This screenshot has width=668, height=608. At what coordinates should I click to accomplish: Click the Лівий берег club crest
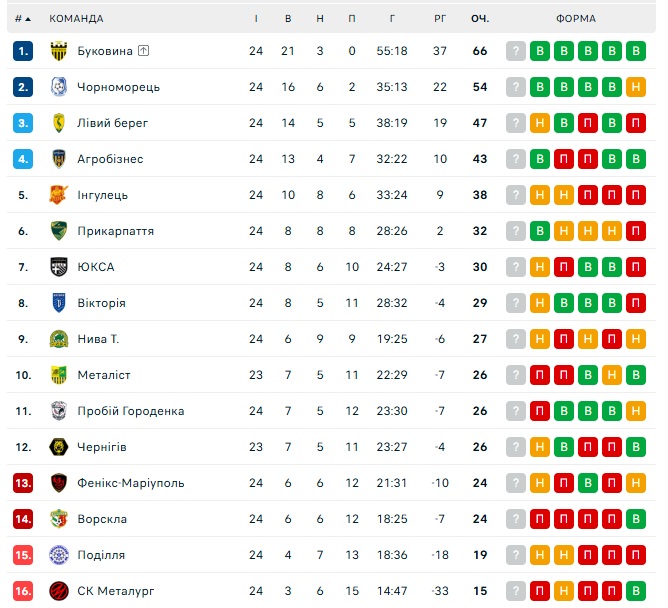[58, 123]
